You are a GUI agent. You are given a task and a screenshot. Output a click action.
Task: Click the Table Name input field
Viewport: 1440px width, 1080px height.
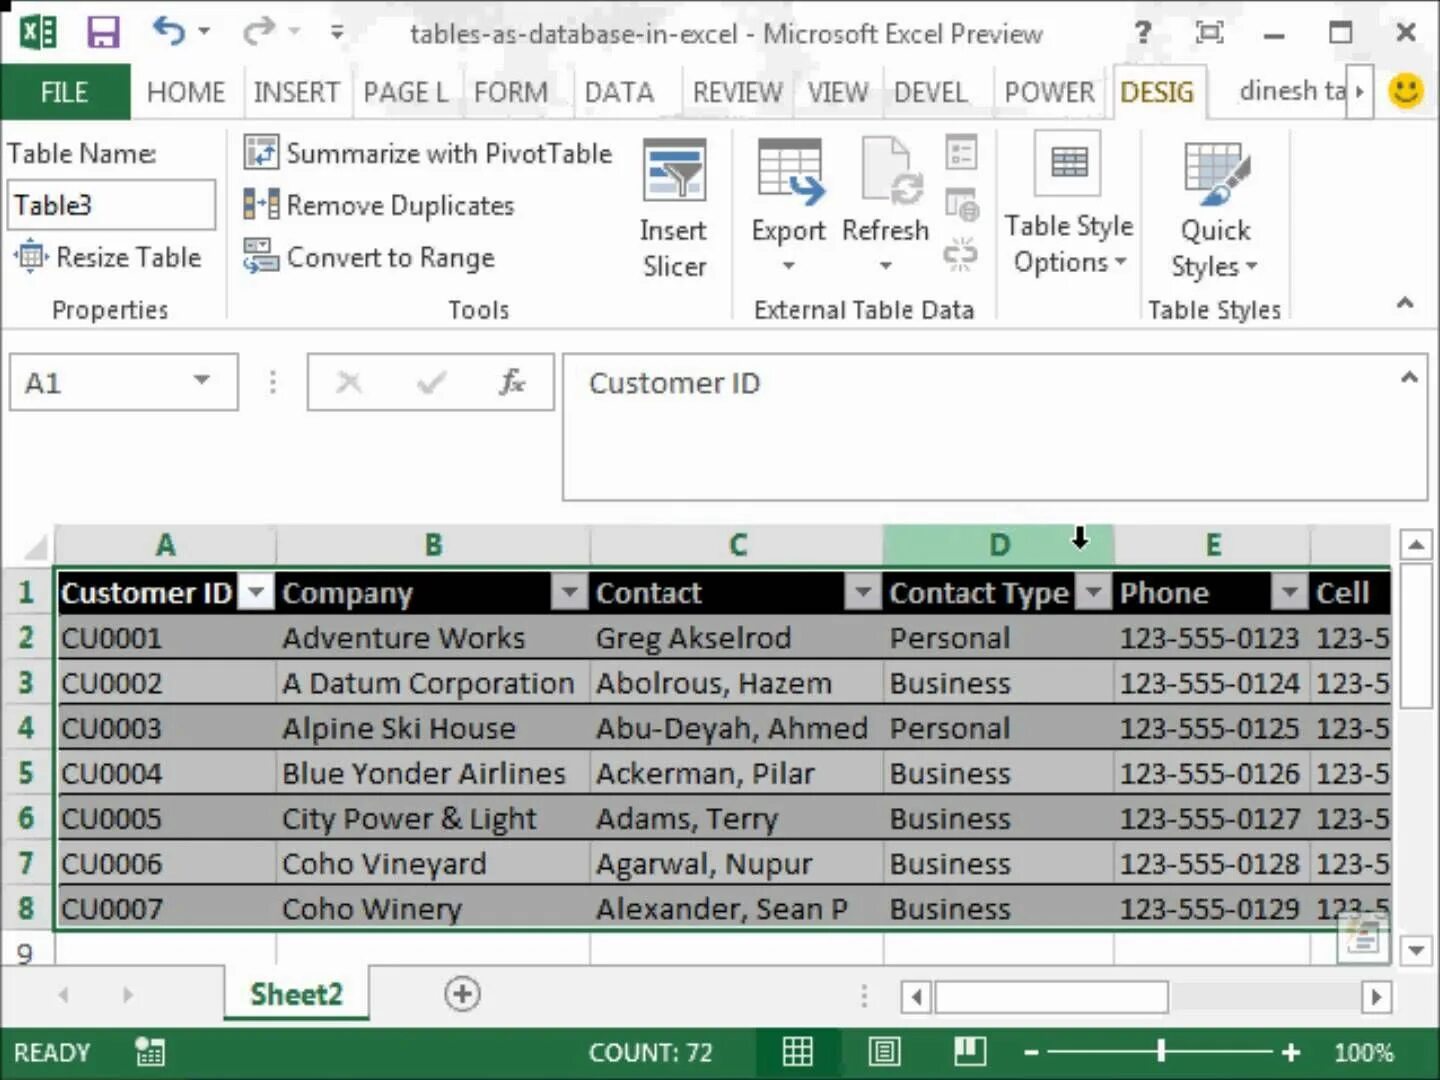(x=111, y=205)
